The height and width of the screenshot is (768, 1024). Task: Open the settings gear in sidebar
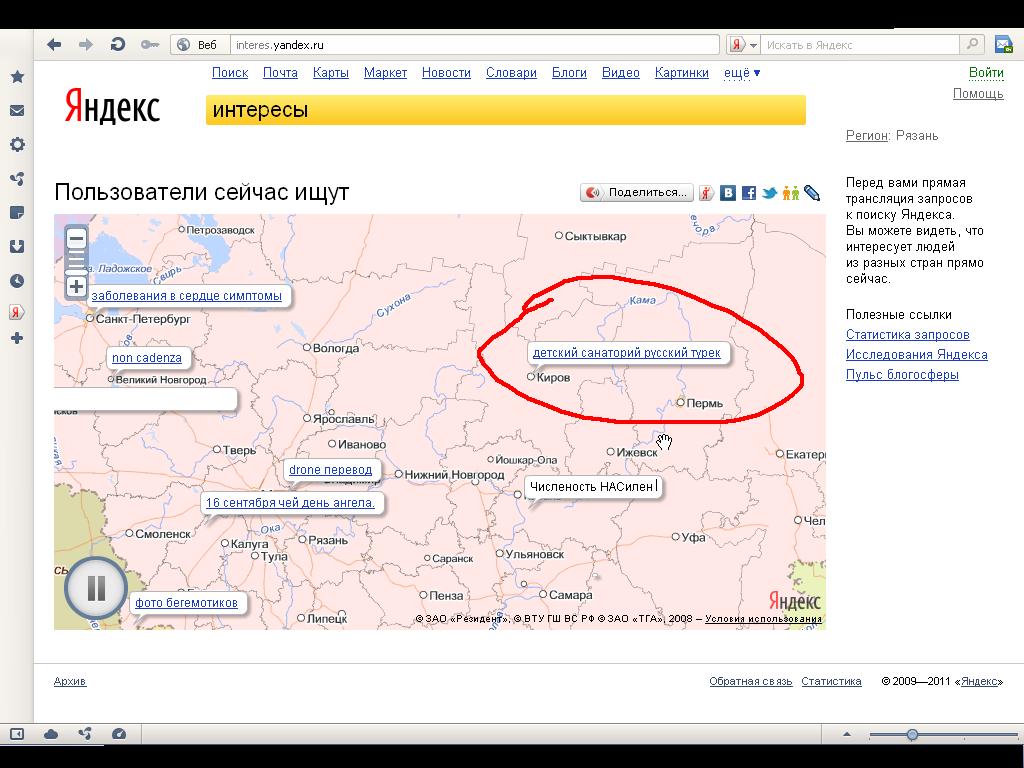pyautogui.click(x=17, y=145)
